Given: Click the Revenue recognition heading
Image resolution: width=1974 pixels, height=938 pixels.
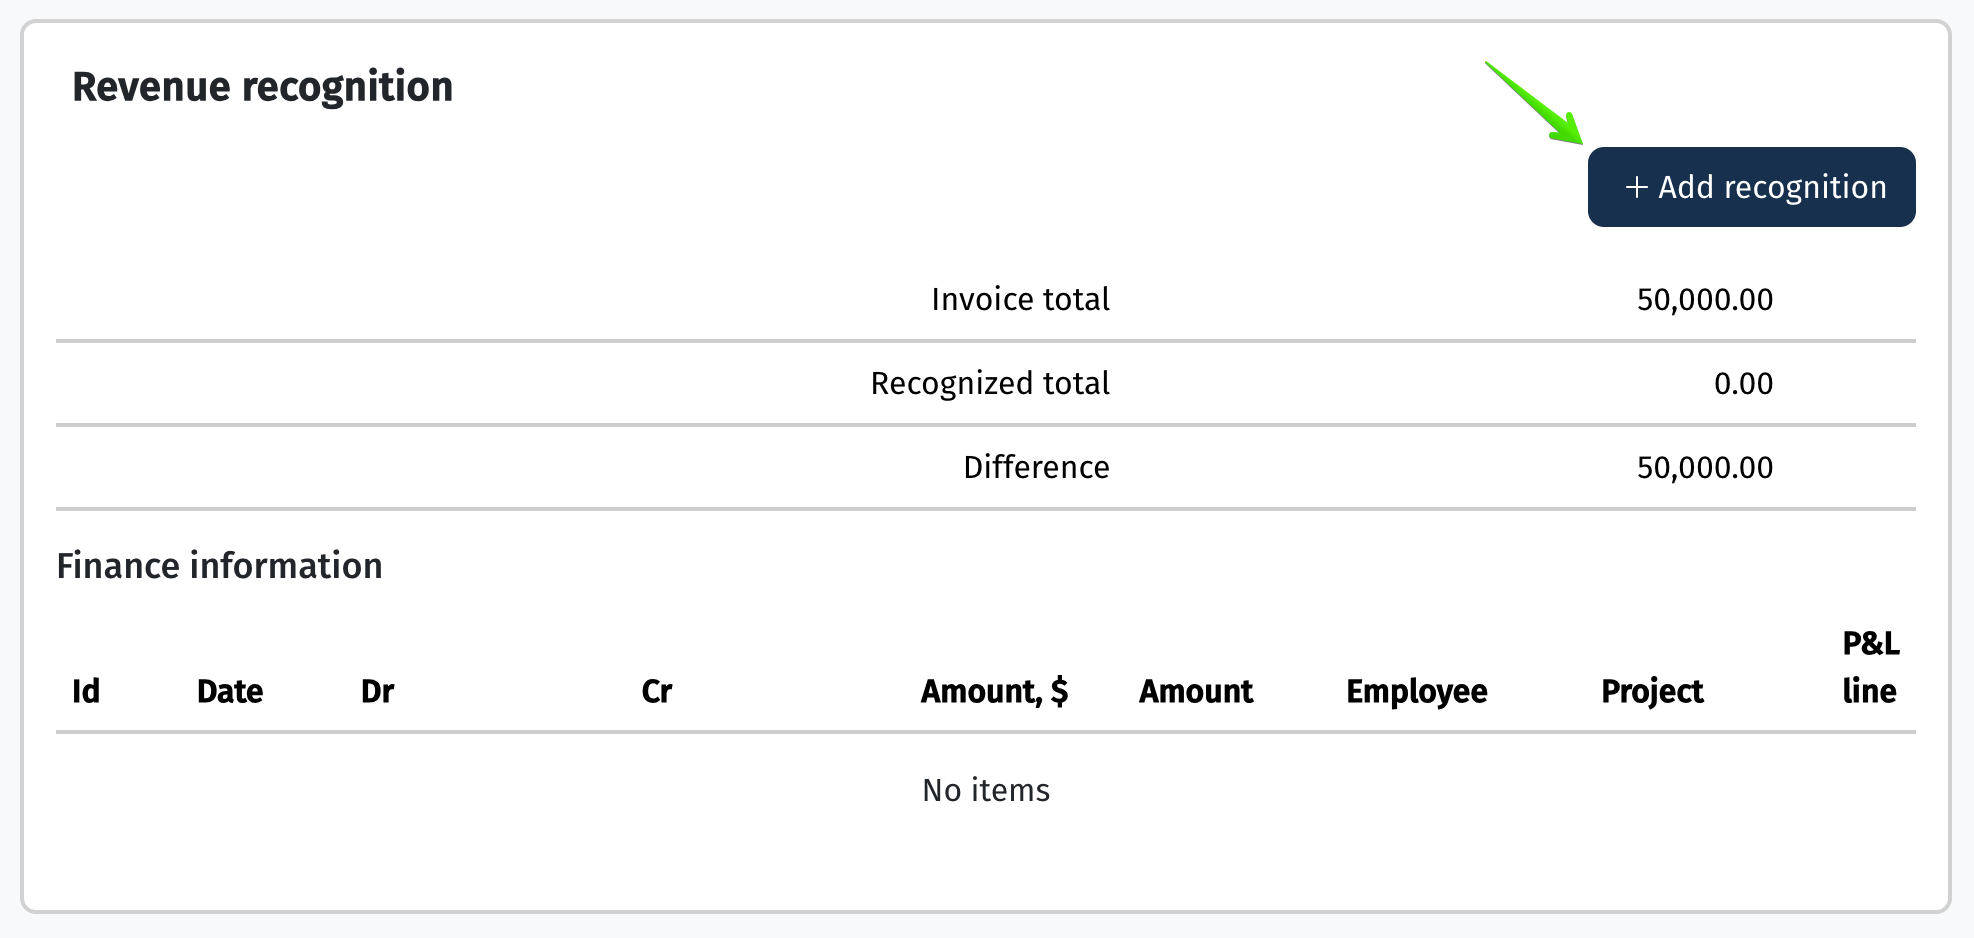Looking at the screenshot, I should (263, 87).
